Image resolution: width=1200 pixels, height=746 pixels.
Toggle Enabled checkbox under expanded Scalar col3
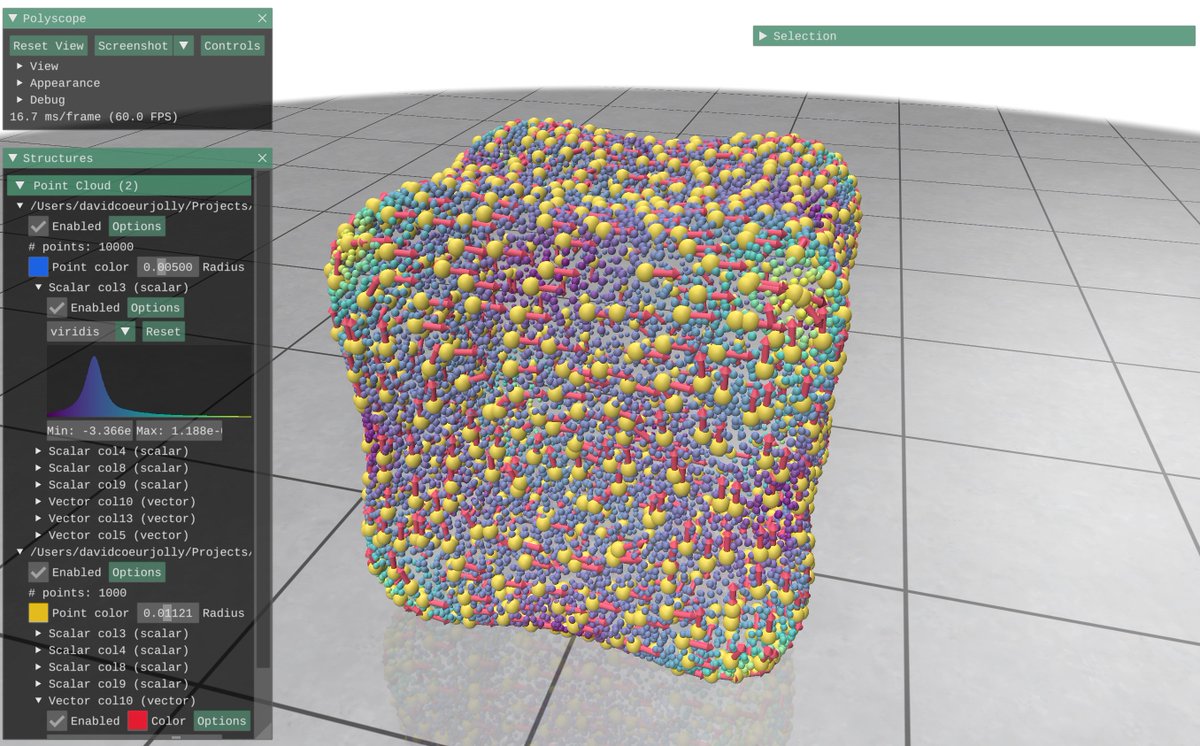pyautogui.click(x=57, y=308)
